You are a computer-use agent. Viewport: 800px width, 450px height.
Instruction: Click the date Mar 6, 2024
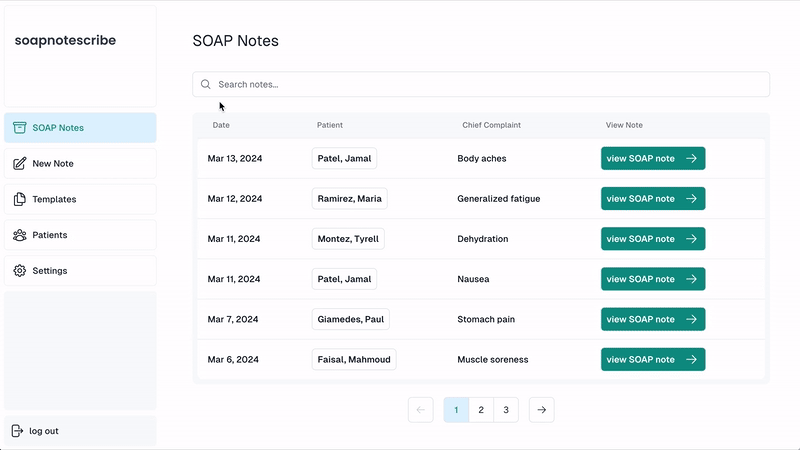(x=233, y=359)
